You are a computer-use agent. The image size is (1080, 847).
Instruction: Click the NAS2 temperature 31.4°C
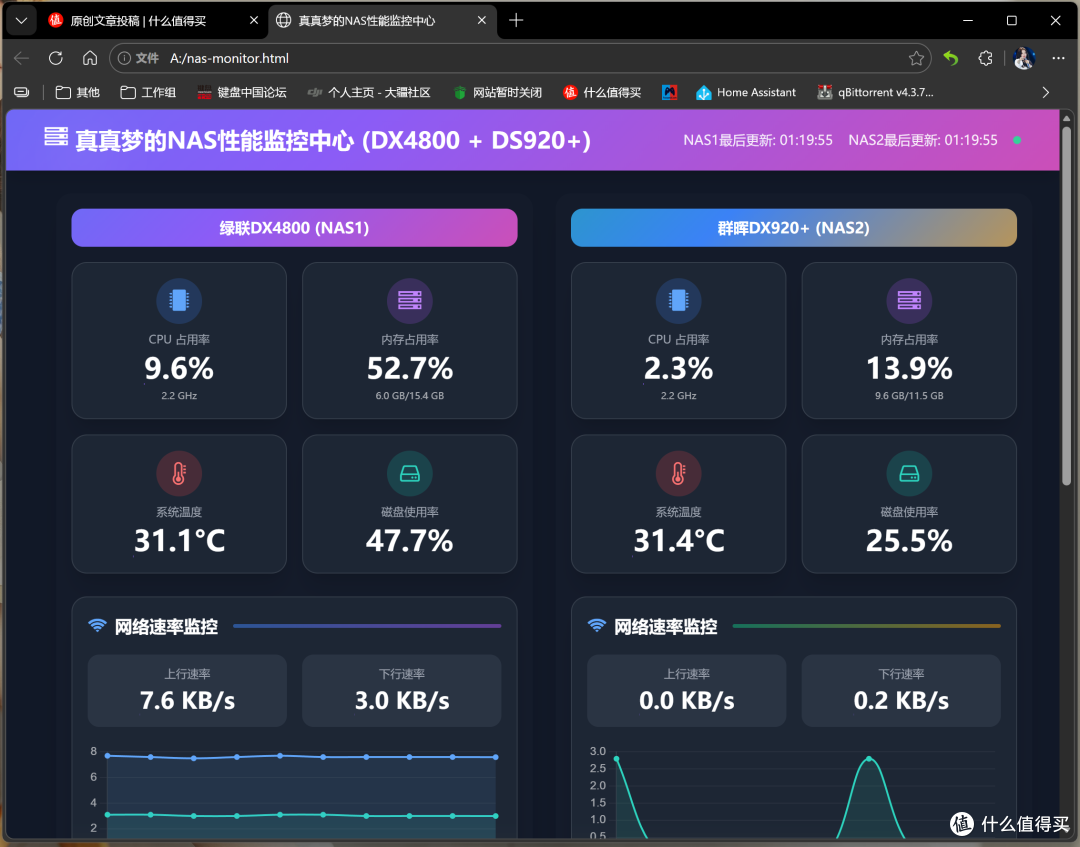click(x=678, y=541)
